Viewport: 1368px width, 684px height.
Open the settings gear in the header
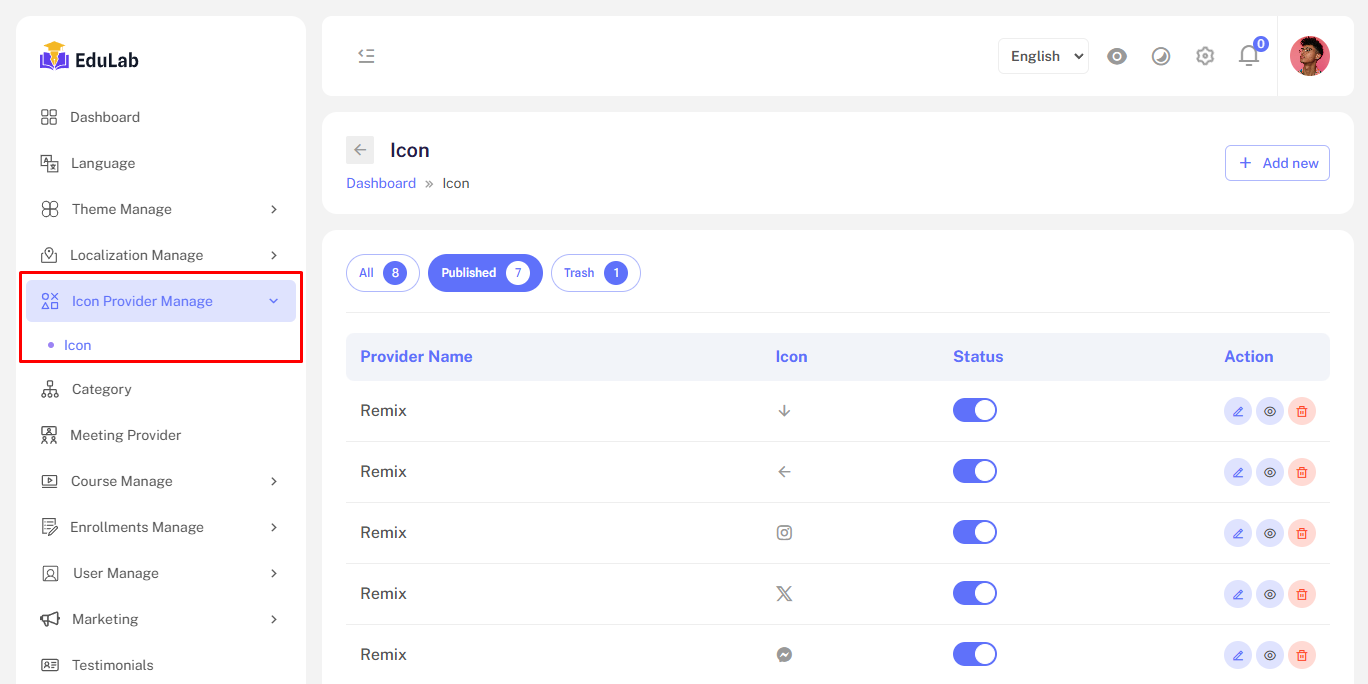pyautogui.click(x=1205, y=56)
